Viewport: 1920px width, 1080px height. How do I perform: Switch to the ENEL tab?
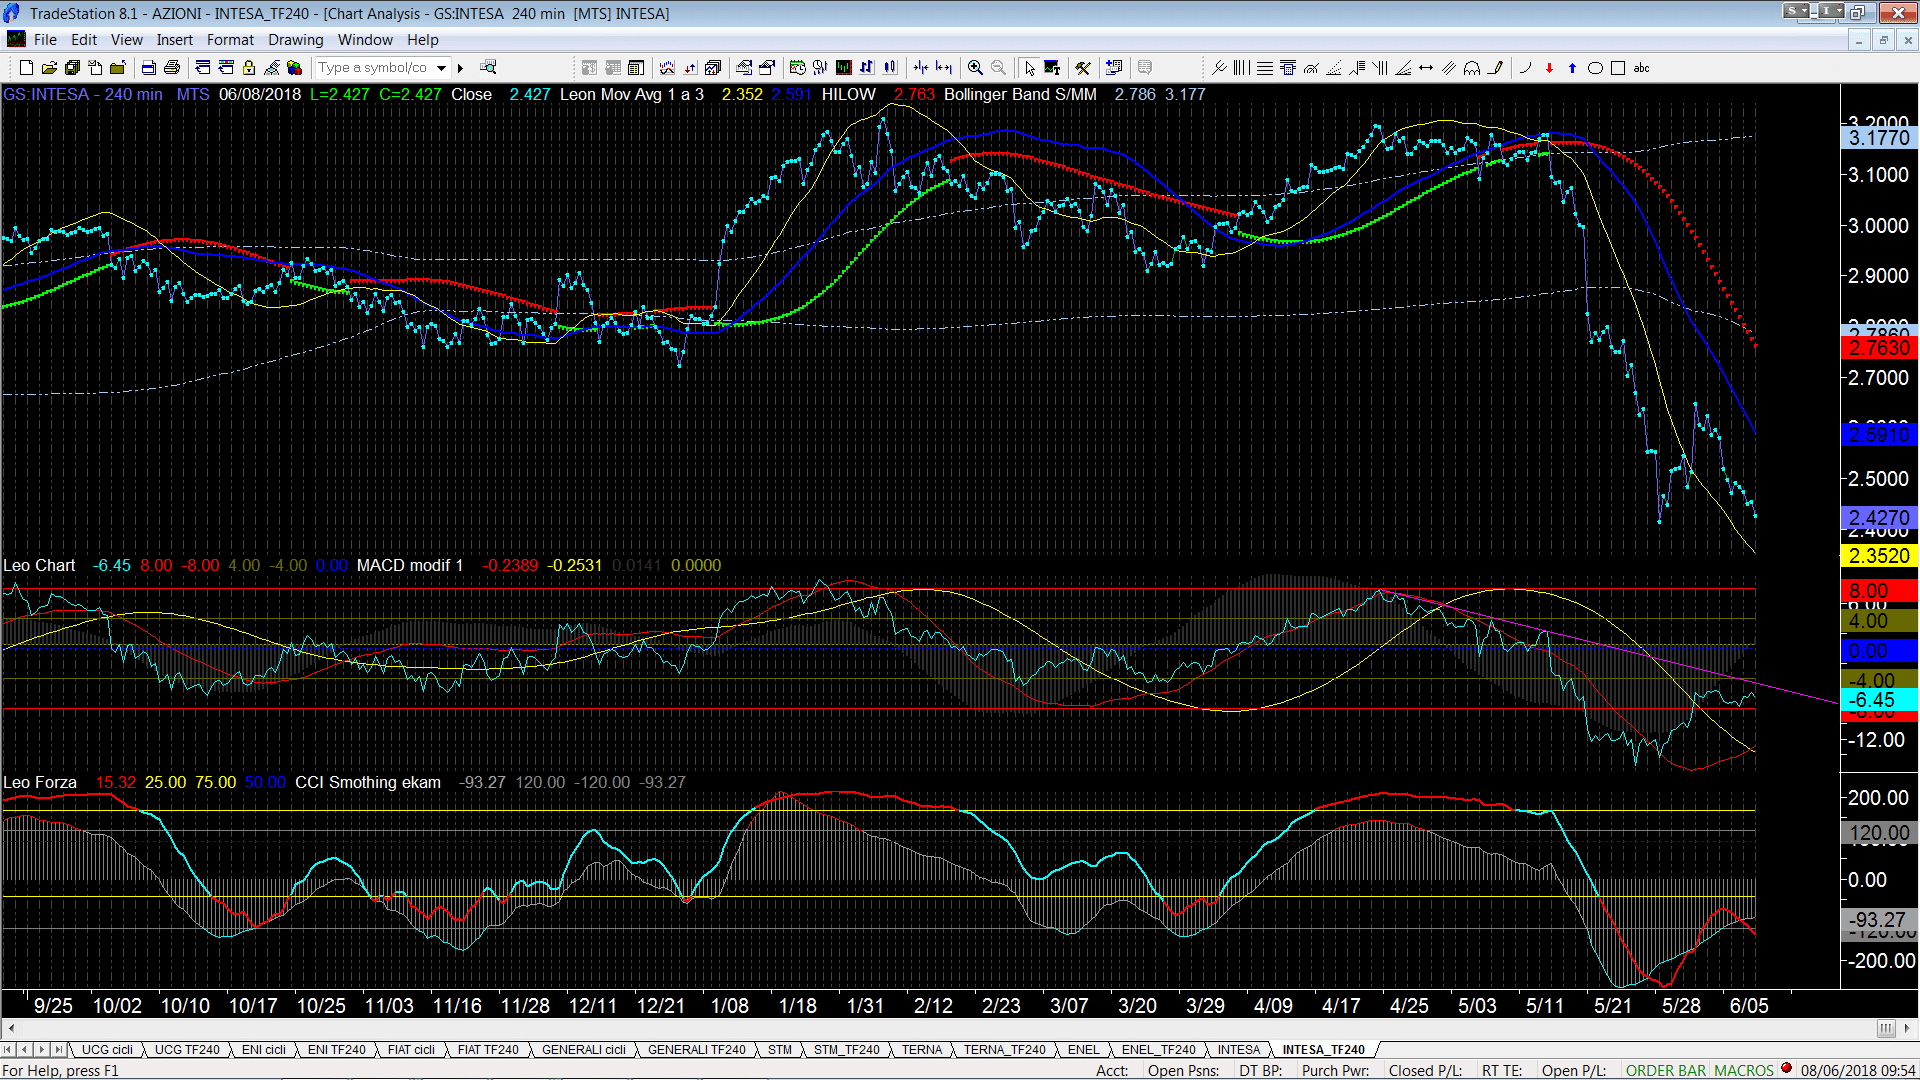point(1083,1050)
